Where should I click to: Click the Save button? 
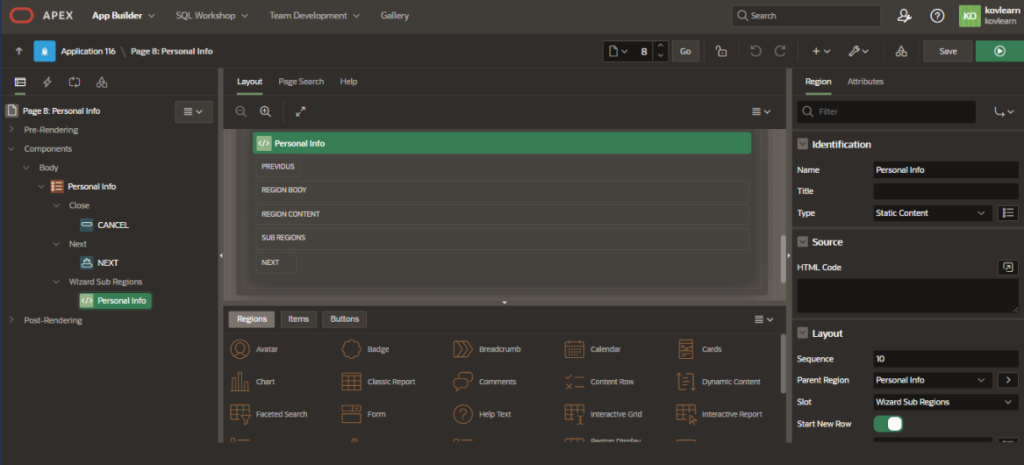pyautogui.click(x=948, y=51)
